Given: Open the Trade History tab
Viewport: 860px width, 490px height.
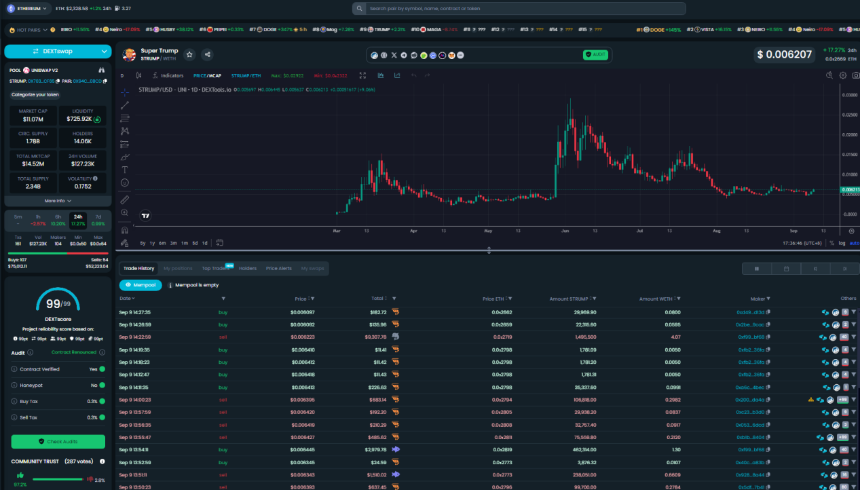Looking at the screenshot, I should point(139,268).
